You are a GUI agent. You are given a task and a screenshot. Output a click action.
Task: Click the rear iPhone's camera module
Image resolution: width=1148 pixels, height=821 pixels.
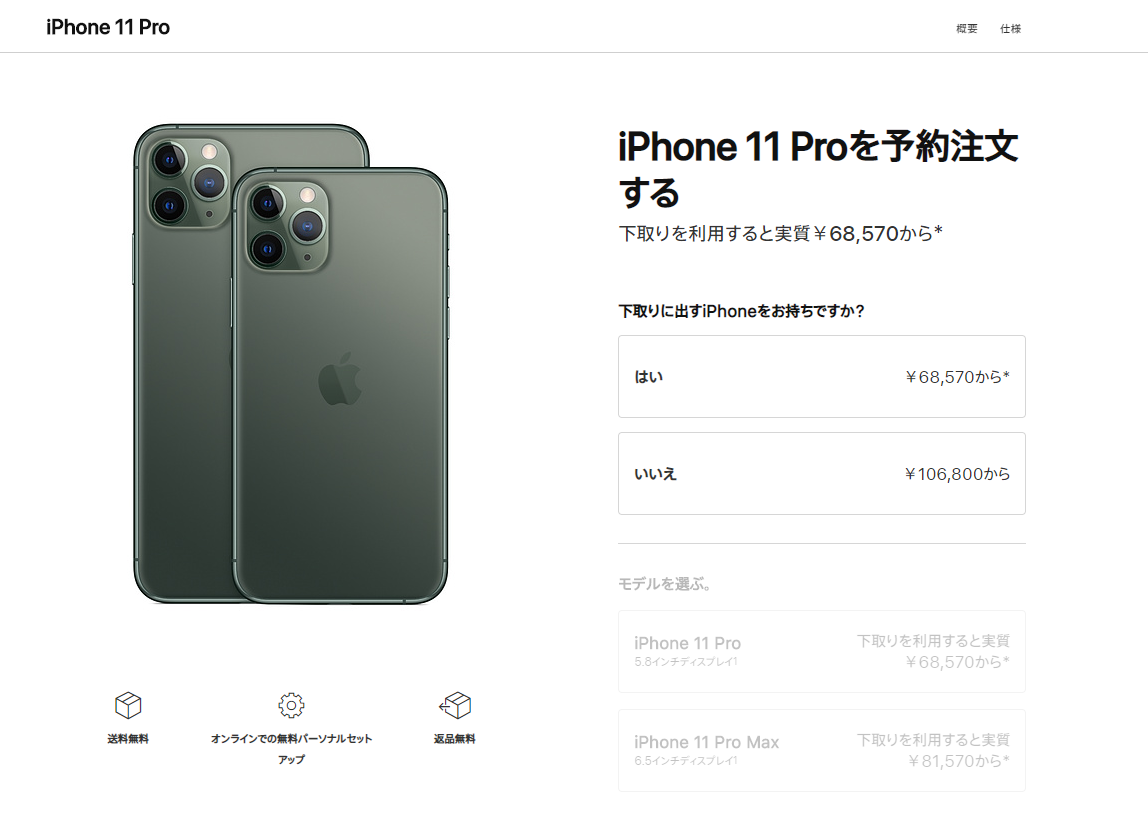point(188,181)
